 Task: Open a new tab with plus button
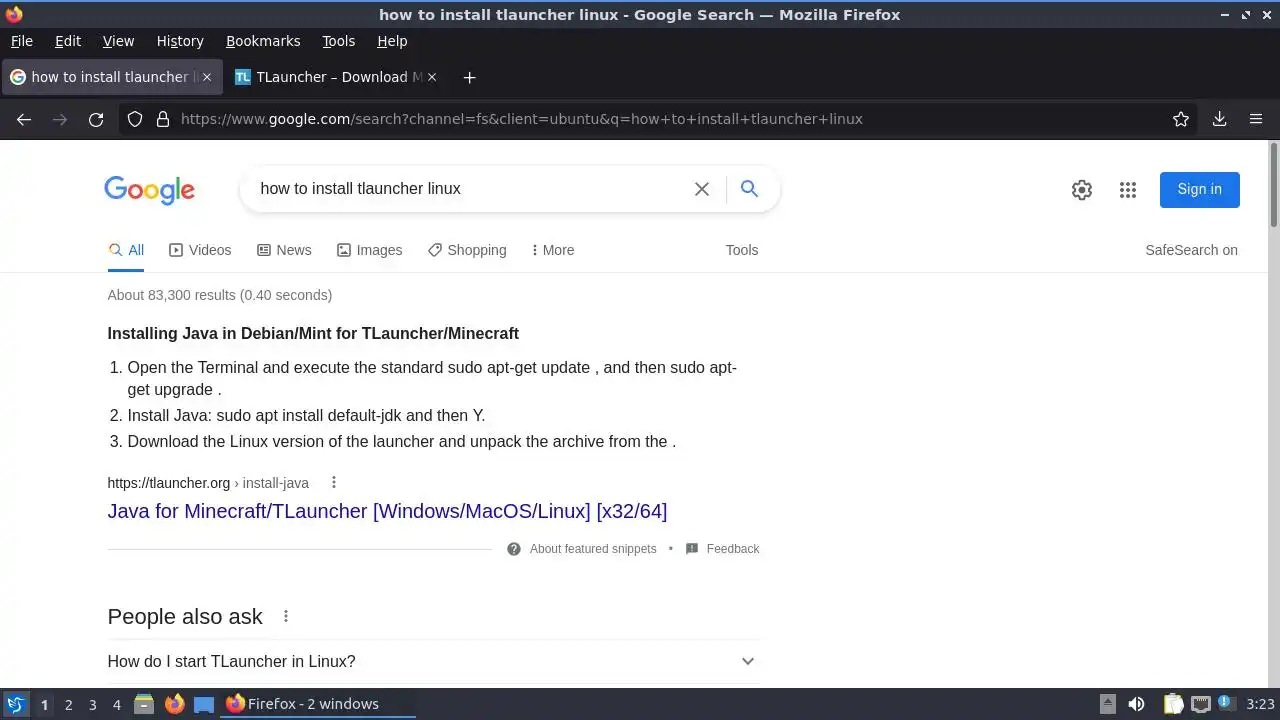coord(469,77)
